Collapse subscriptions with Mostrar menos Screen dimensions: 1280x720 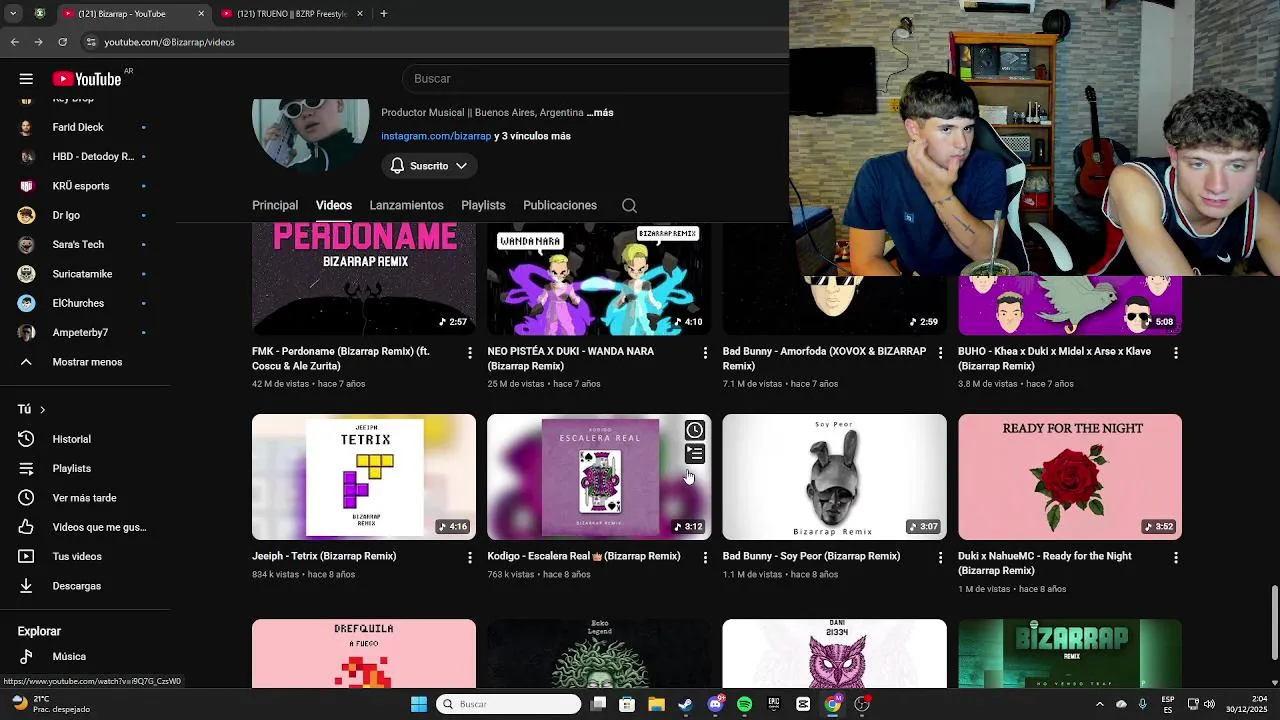85,362
